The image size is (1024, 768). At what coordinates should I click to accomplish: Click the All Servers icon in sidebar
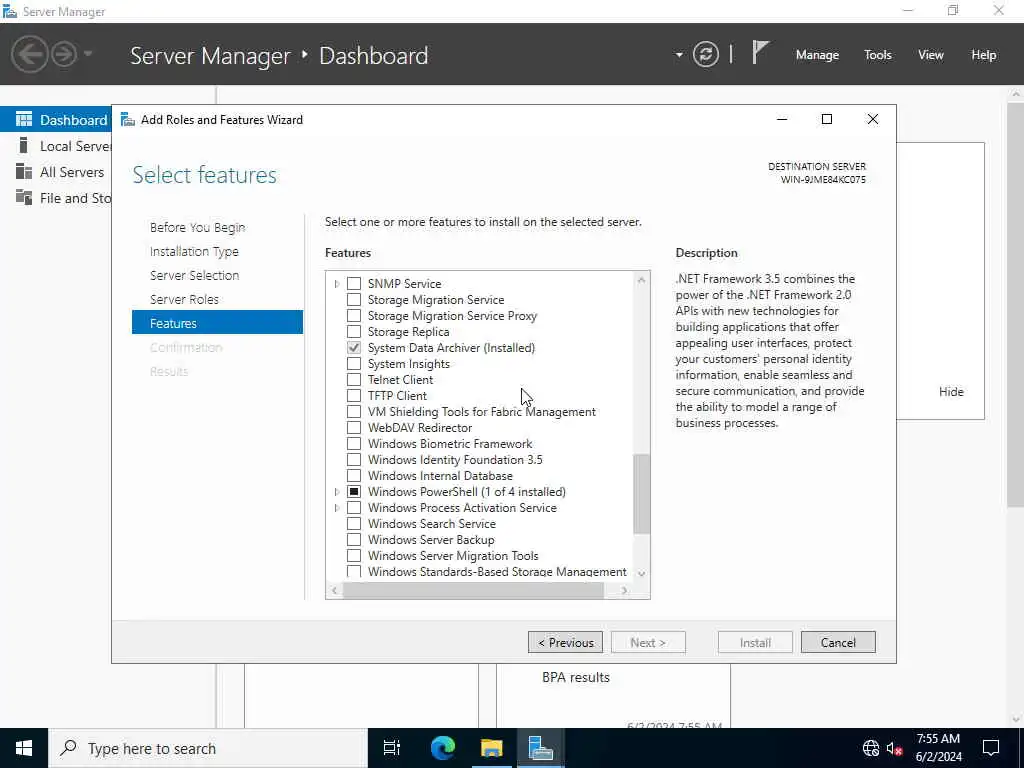click(x=24, y=172)
